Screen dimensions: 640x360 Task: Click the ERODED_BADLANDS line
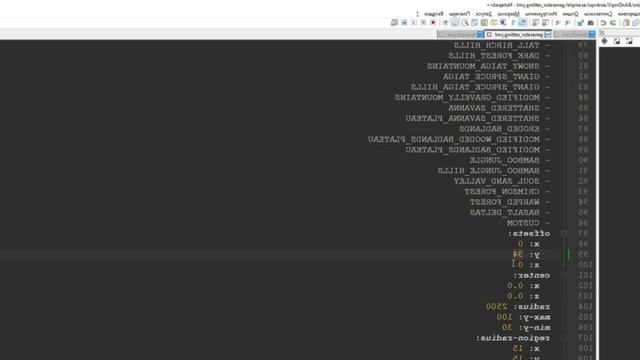tap(504, 129)
